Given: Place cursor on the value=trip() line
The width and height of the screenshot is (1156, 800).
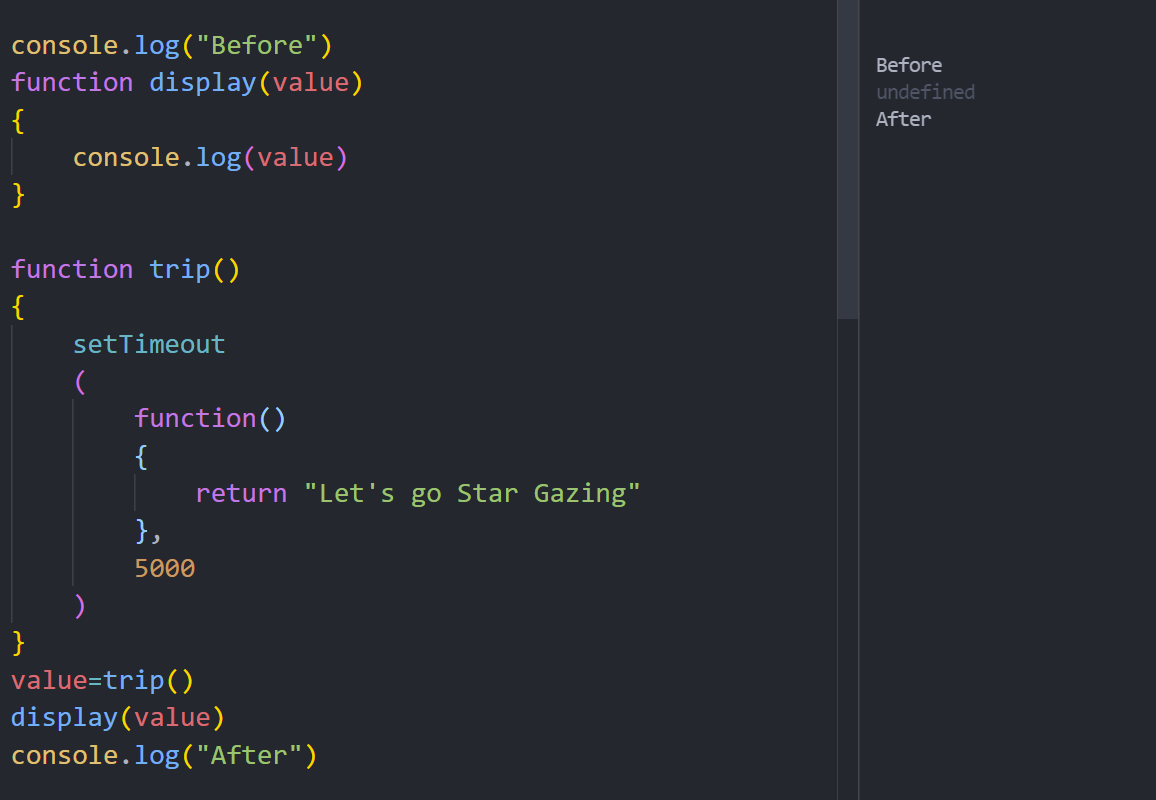Looking at the screenshot, I should tap(100, 680).
